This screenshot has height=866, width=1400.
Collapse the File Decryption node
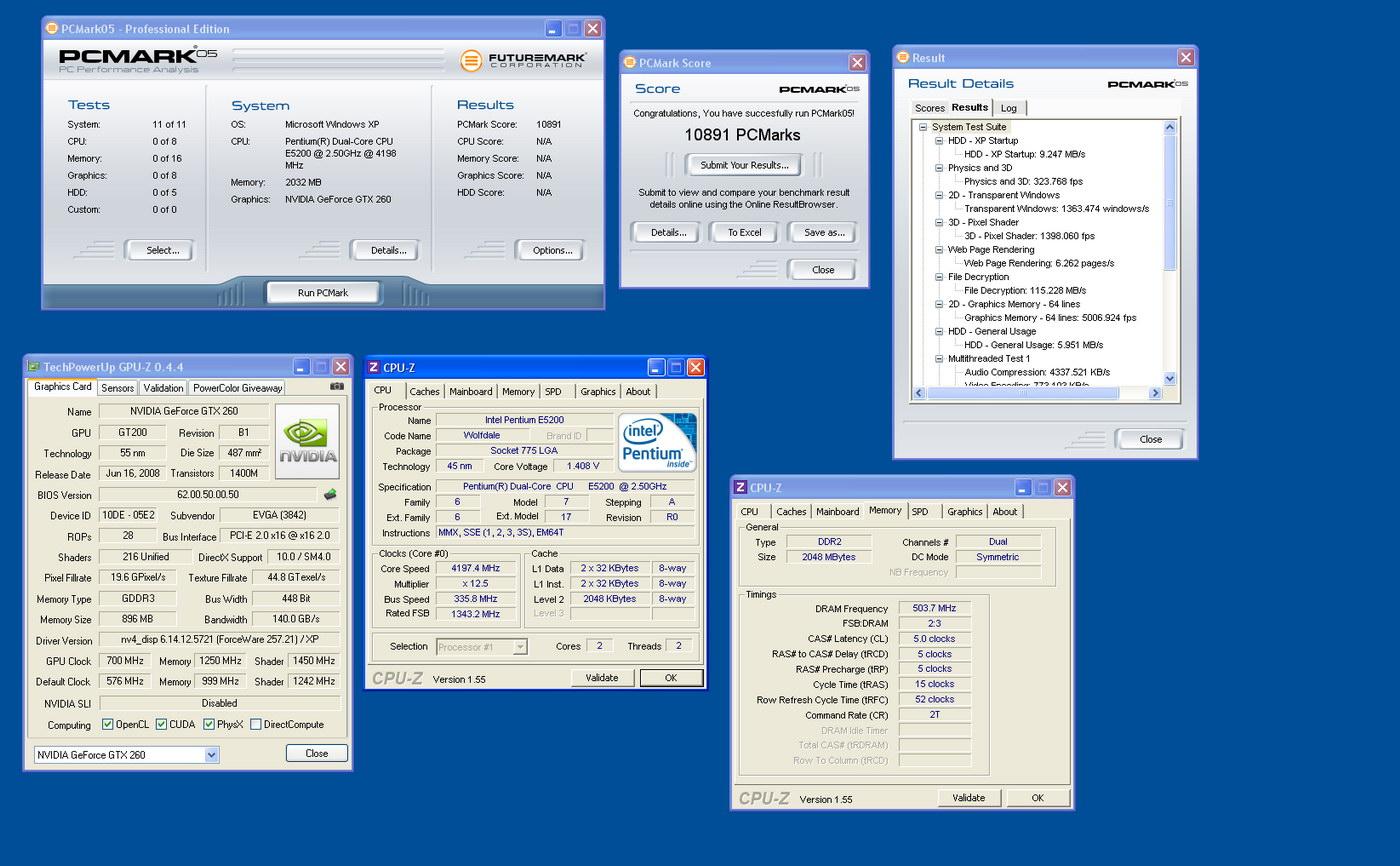pyautogui.click(x=939, y=277)
